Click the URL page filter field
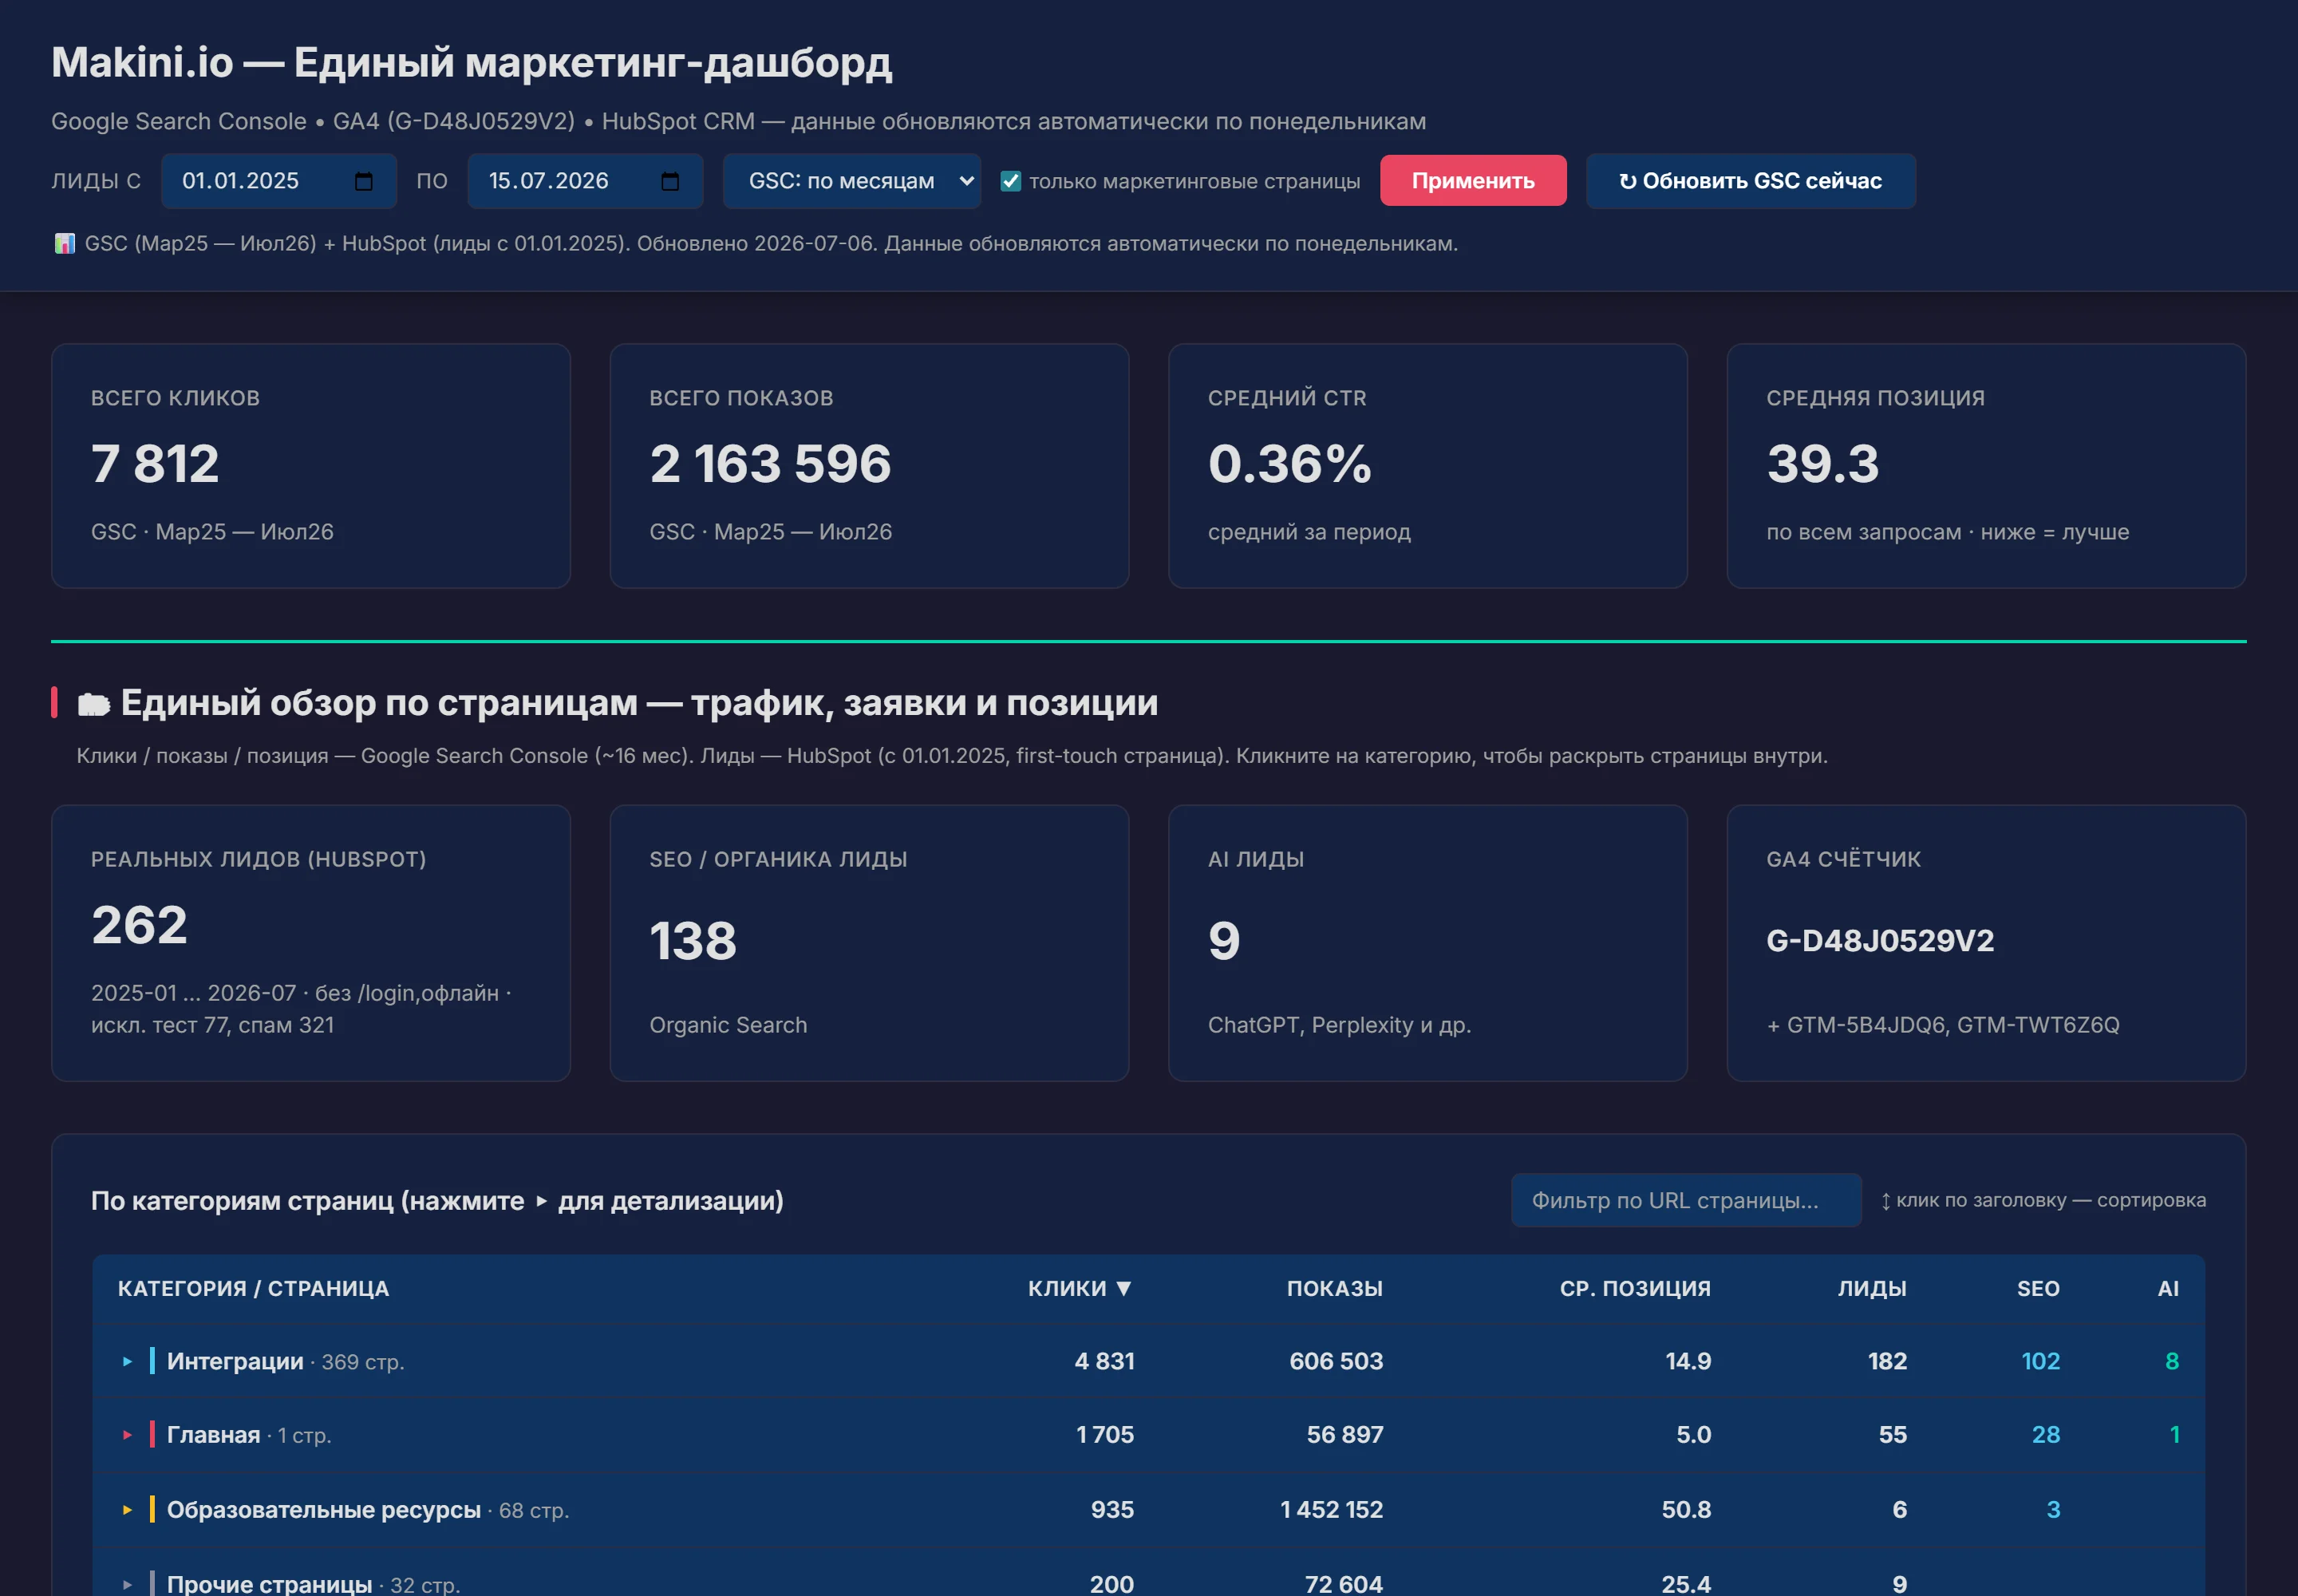The image size is (2298, 1596). tap(1686, 1200)
